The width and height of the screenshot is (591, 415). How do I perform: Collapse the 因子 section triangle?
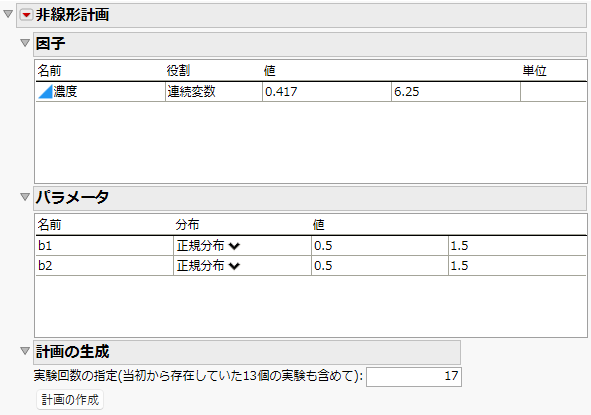pyautogui.click(x=25, y=43)
